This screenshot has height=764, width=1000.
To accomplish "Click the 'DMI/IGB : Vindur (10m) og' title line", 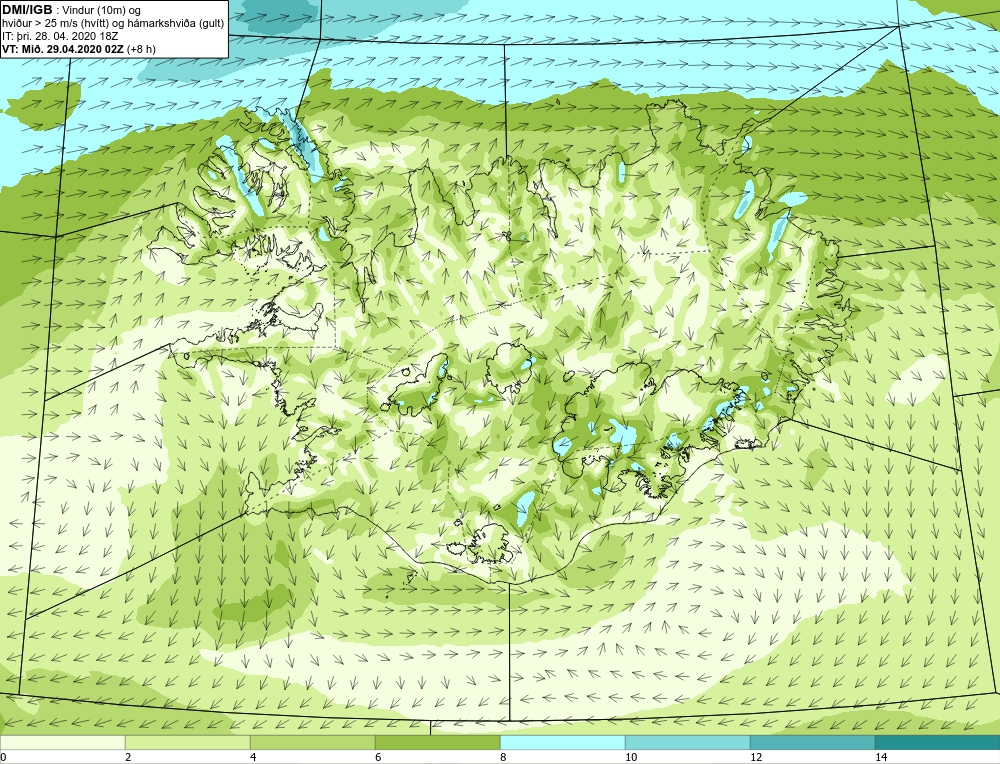I will click(x=71, y=10).
